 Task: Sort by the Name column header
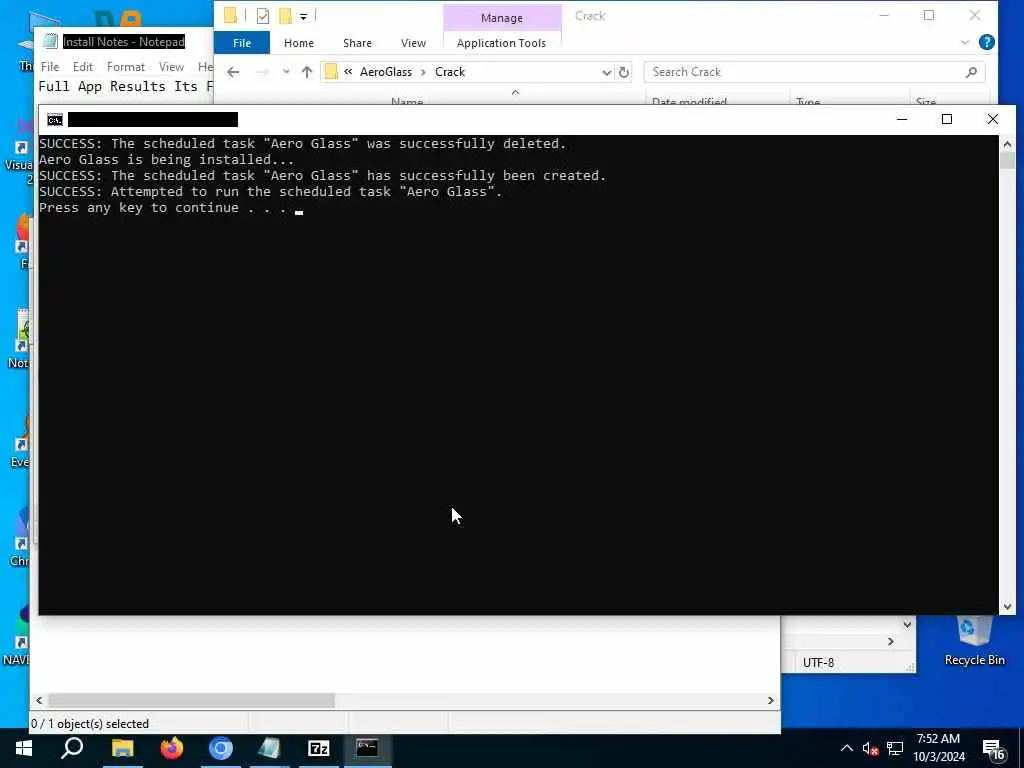(x=407, y=101)
